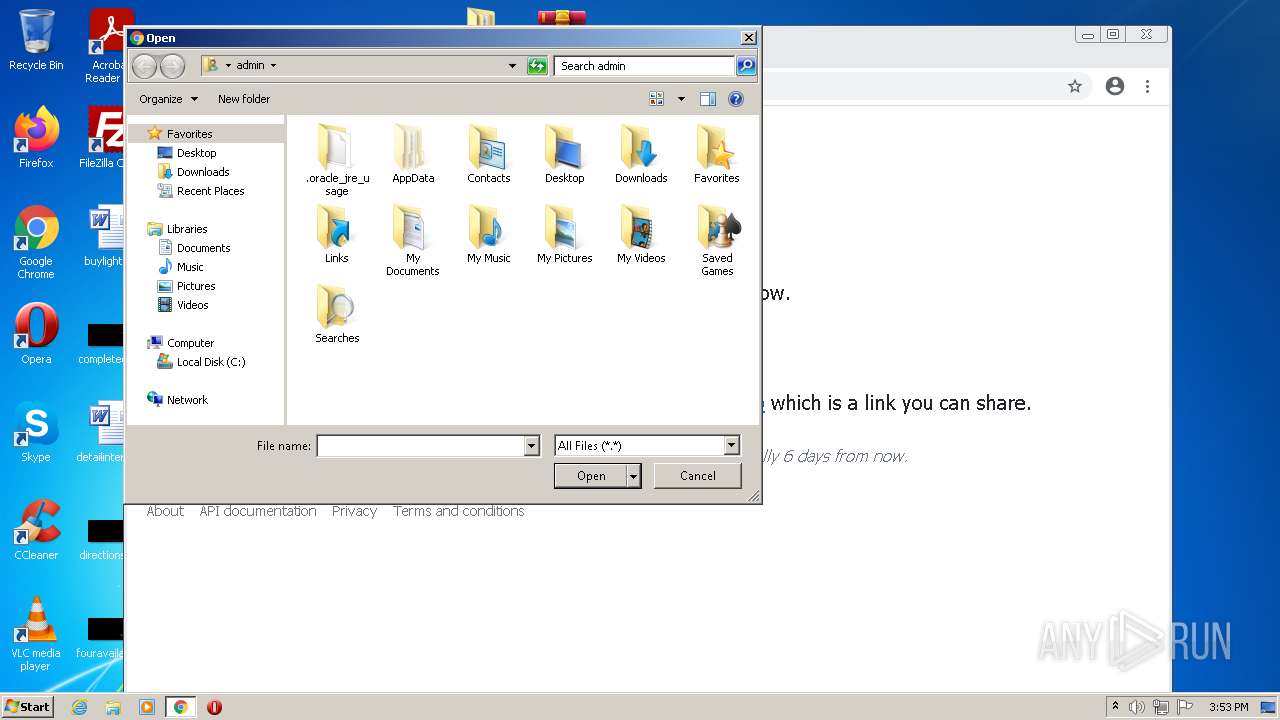Click the Cancel button
The width and height of the screenshot is (1280, 720).
tap(697, 476)
